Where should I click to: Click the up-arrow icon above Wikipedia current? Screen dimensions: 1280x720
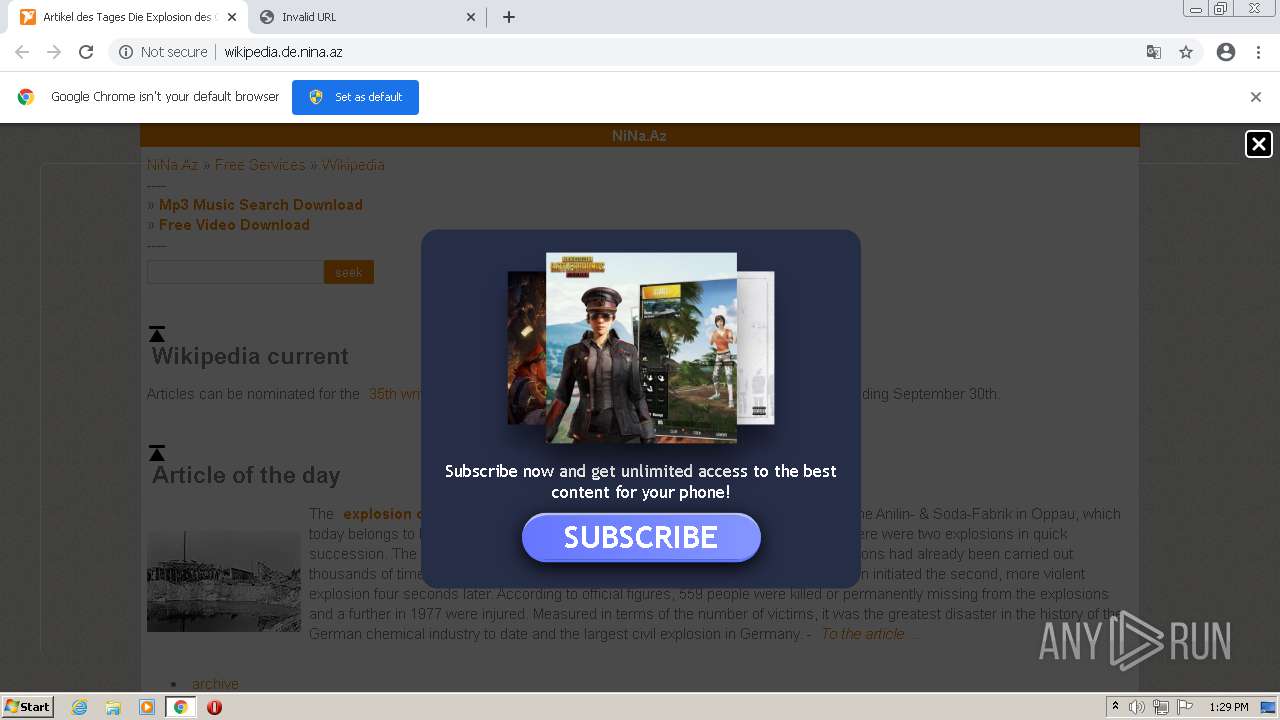coord(157,334)
